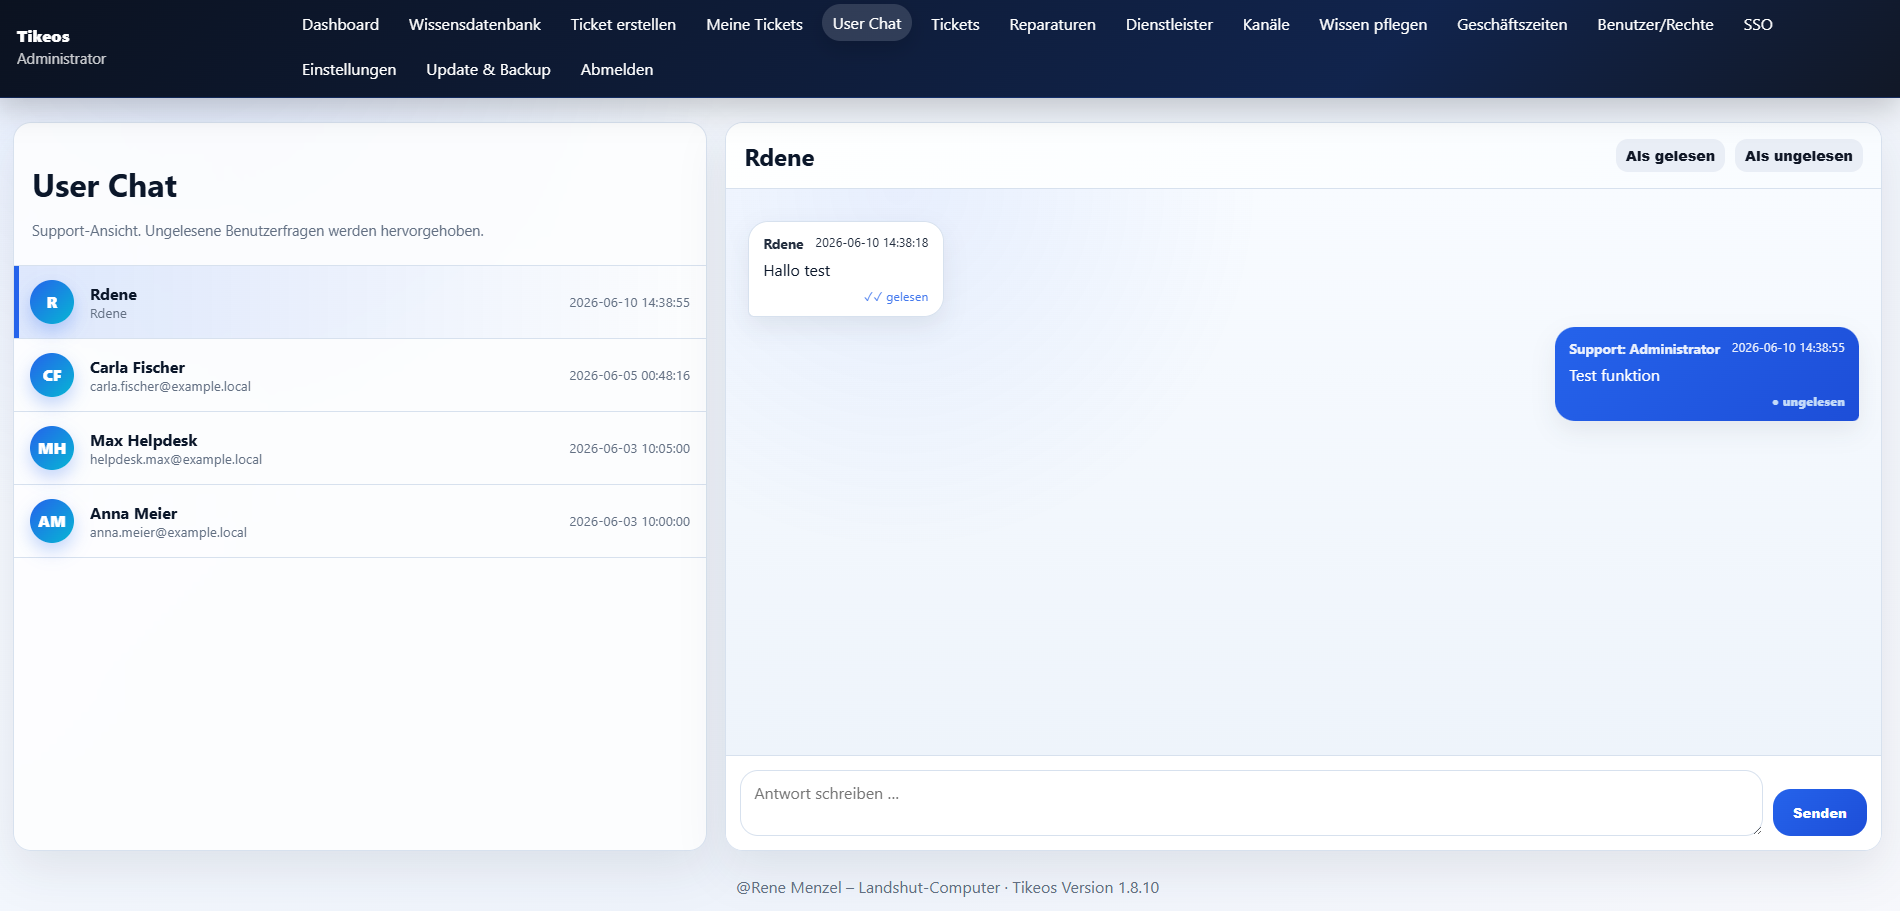Viewport: 1900px width, 911px height.
Task: Click the Max Helpdesk MH avatar
Action: [x=52, y=448]
